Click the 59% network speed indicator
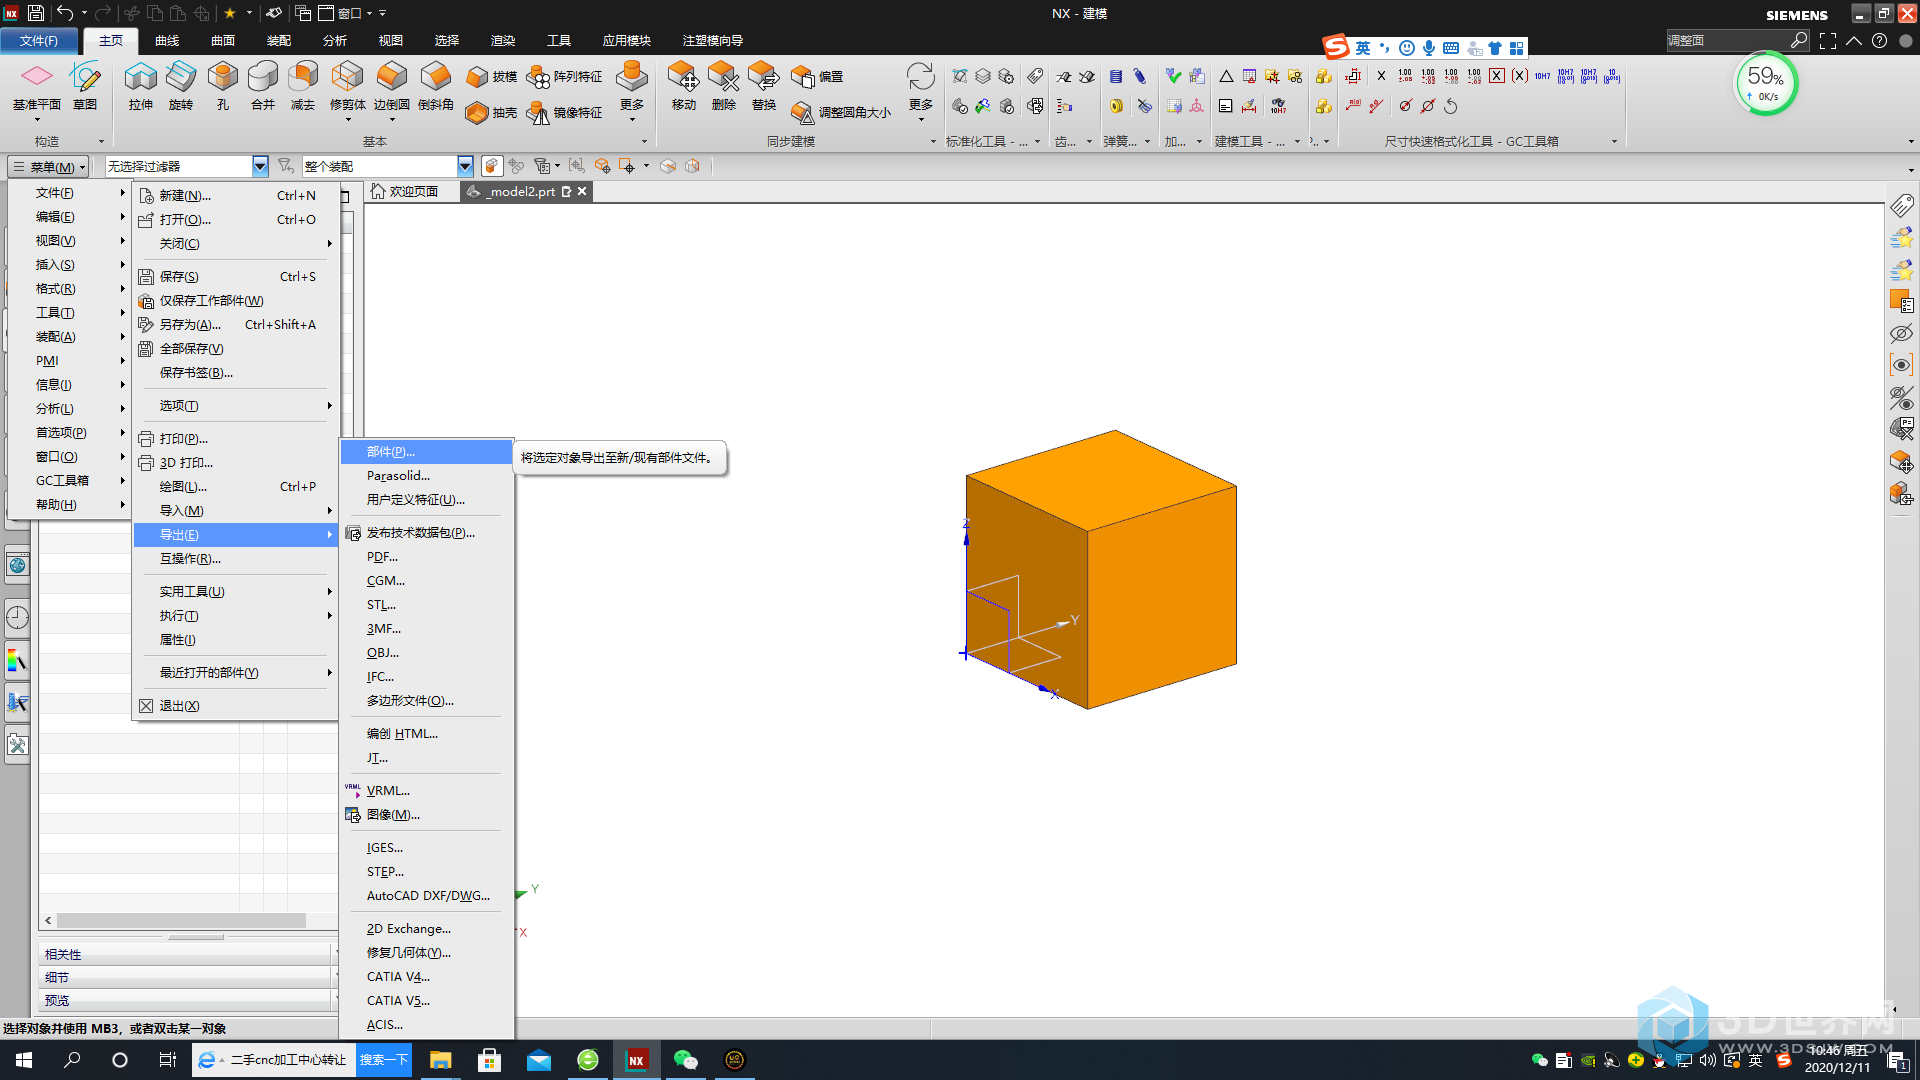1920x1080 pixels. point(1765,84)
